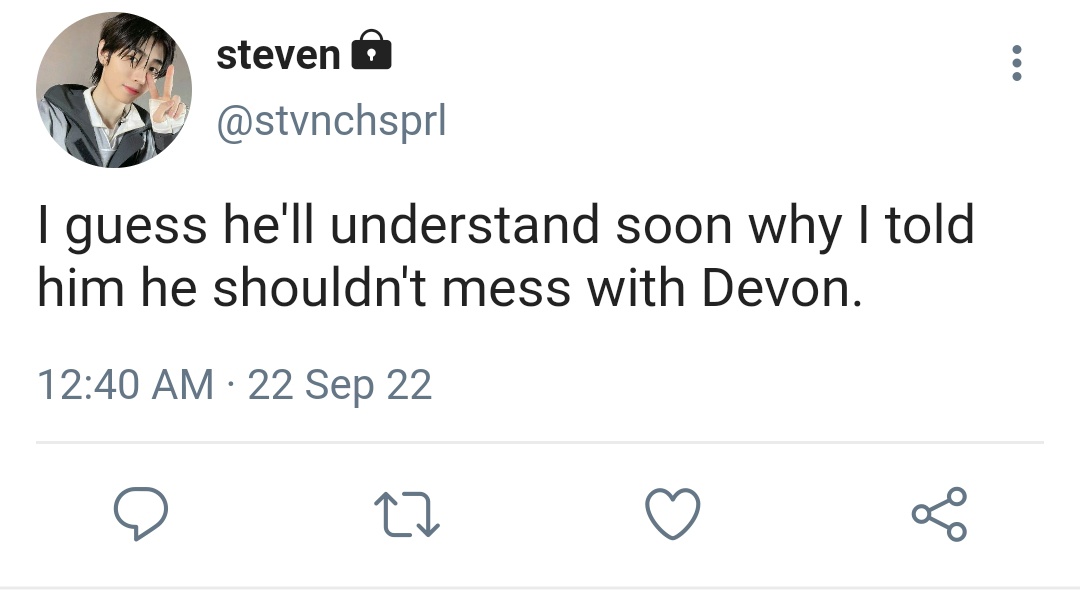Reply to steven's tweet via speech bubble icon

(141, 514)
